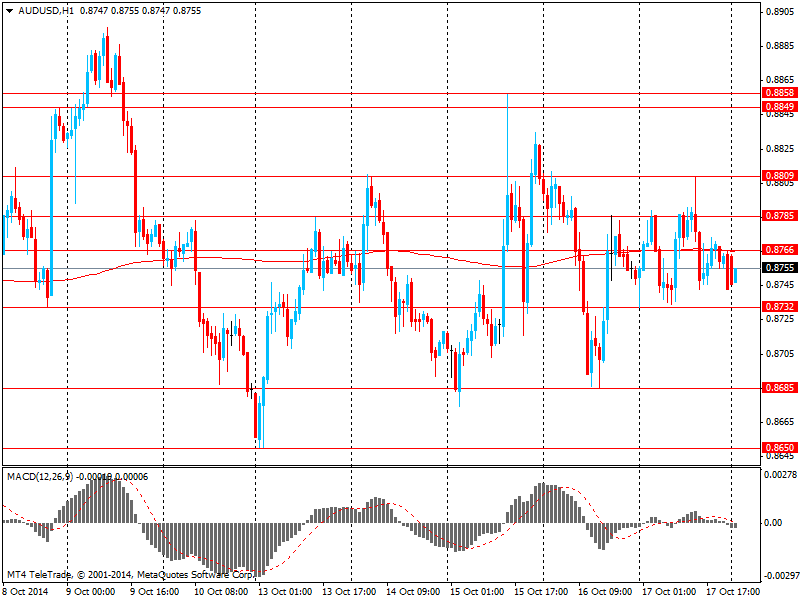Click the MACD(12,26,9) indicator label
This screenshot has height=600, width=800.
pyautogui.click(x=40, y=476)
